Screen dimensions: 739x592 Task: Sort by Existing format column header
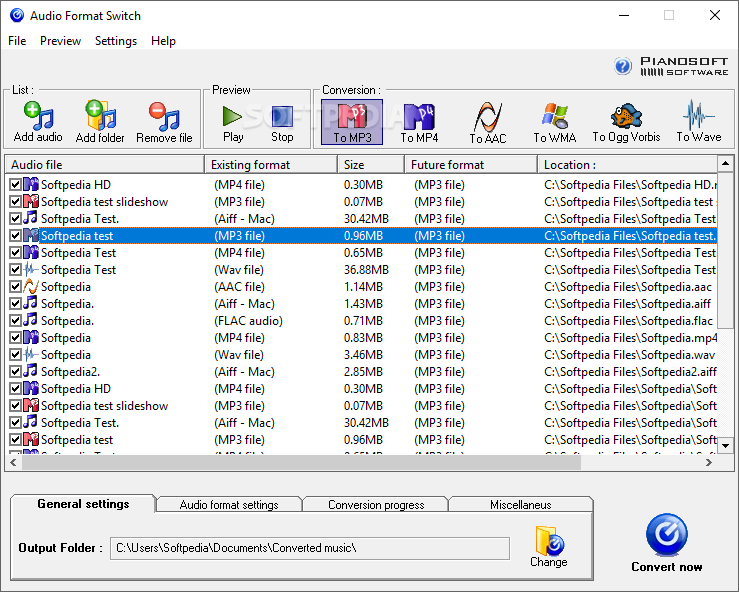[271, 164]
